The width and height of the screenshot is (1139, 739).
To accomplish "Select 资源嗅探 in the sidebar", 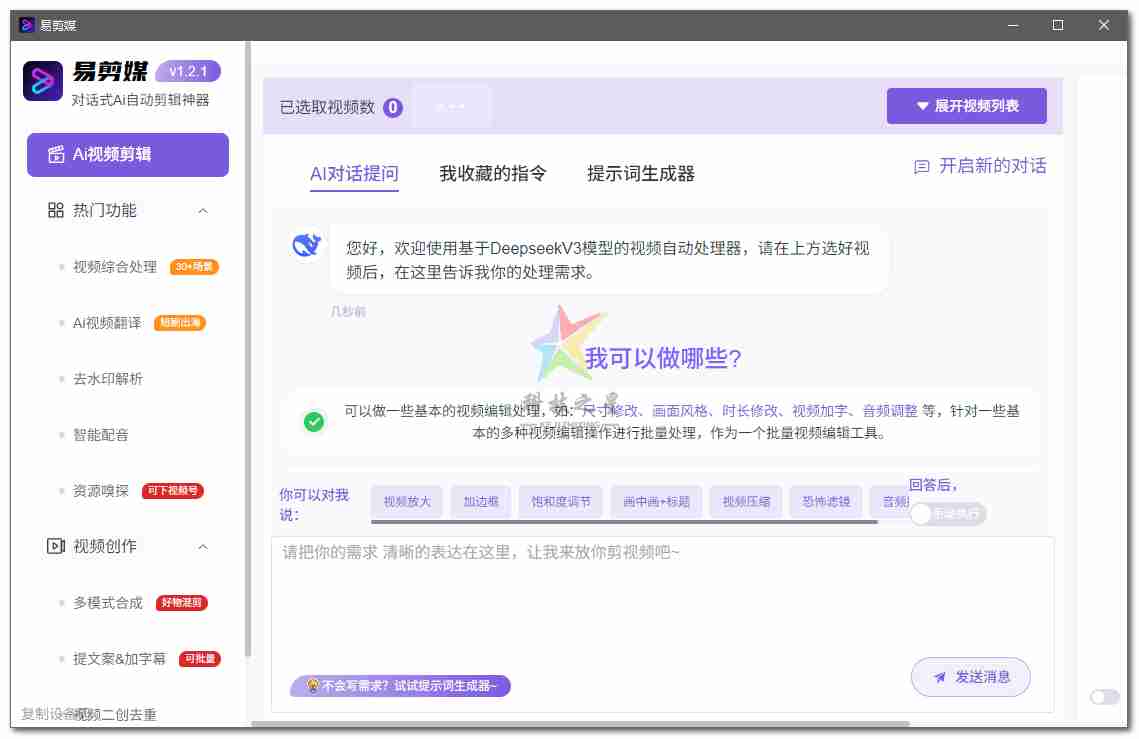I will tap(101, 490).
